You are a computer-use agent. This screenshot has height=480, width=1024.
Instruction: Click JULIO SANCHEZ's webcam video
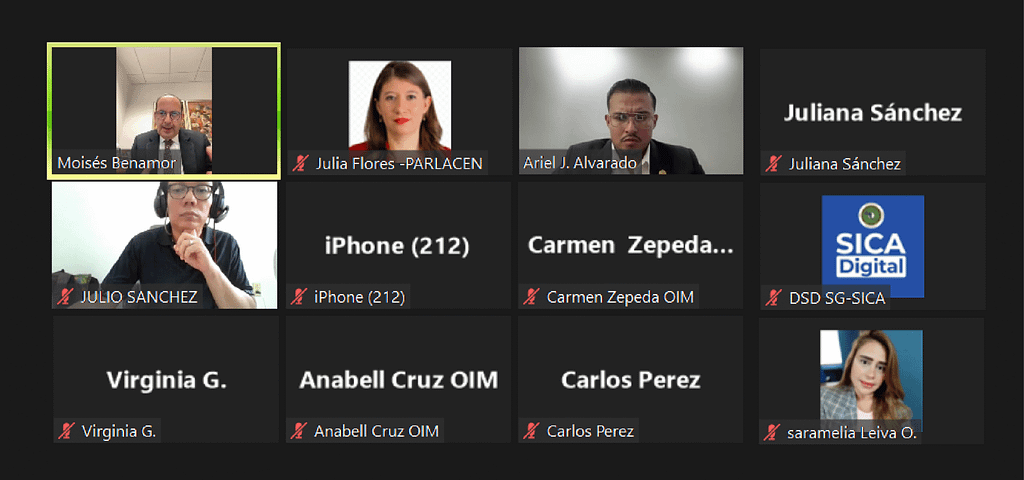[165, 245]
